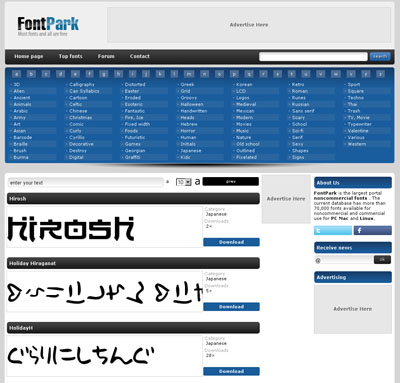This screenshot has height=383, width=400.
Task: Open the Japanese category link
Action: click(191, 151)
